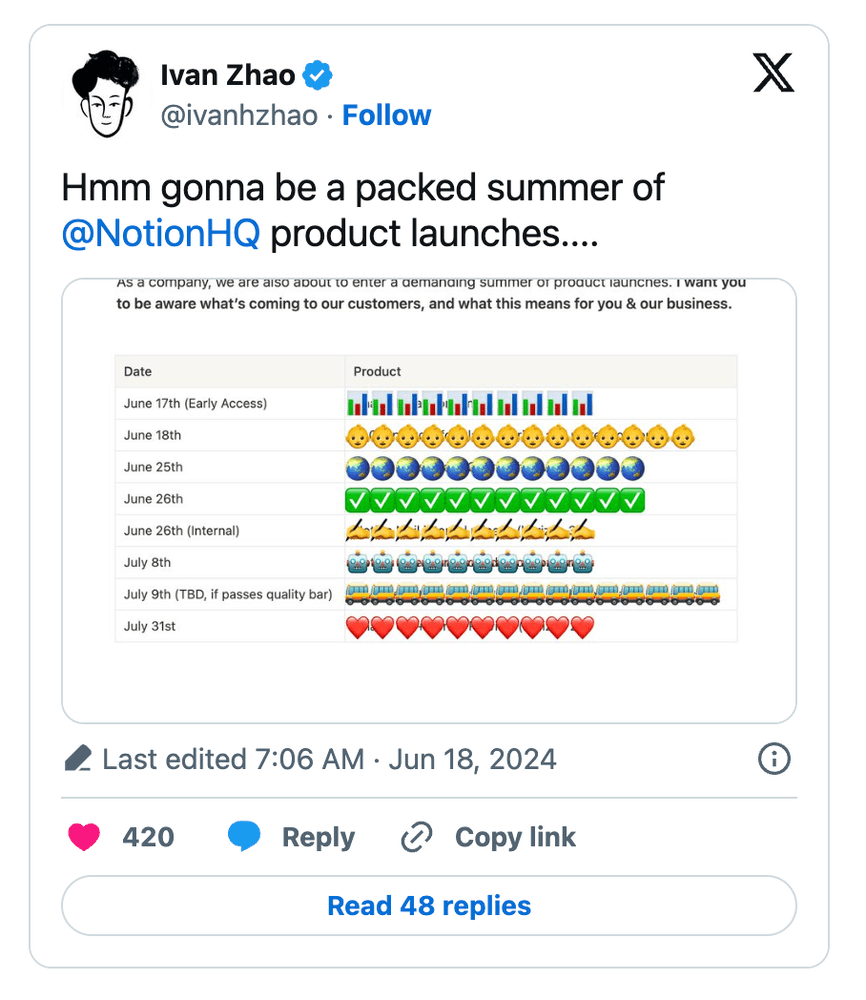Click the Read 48 replies button

(x=428, y=905)
